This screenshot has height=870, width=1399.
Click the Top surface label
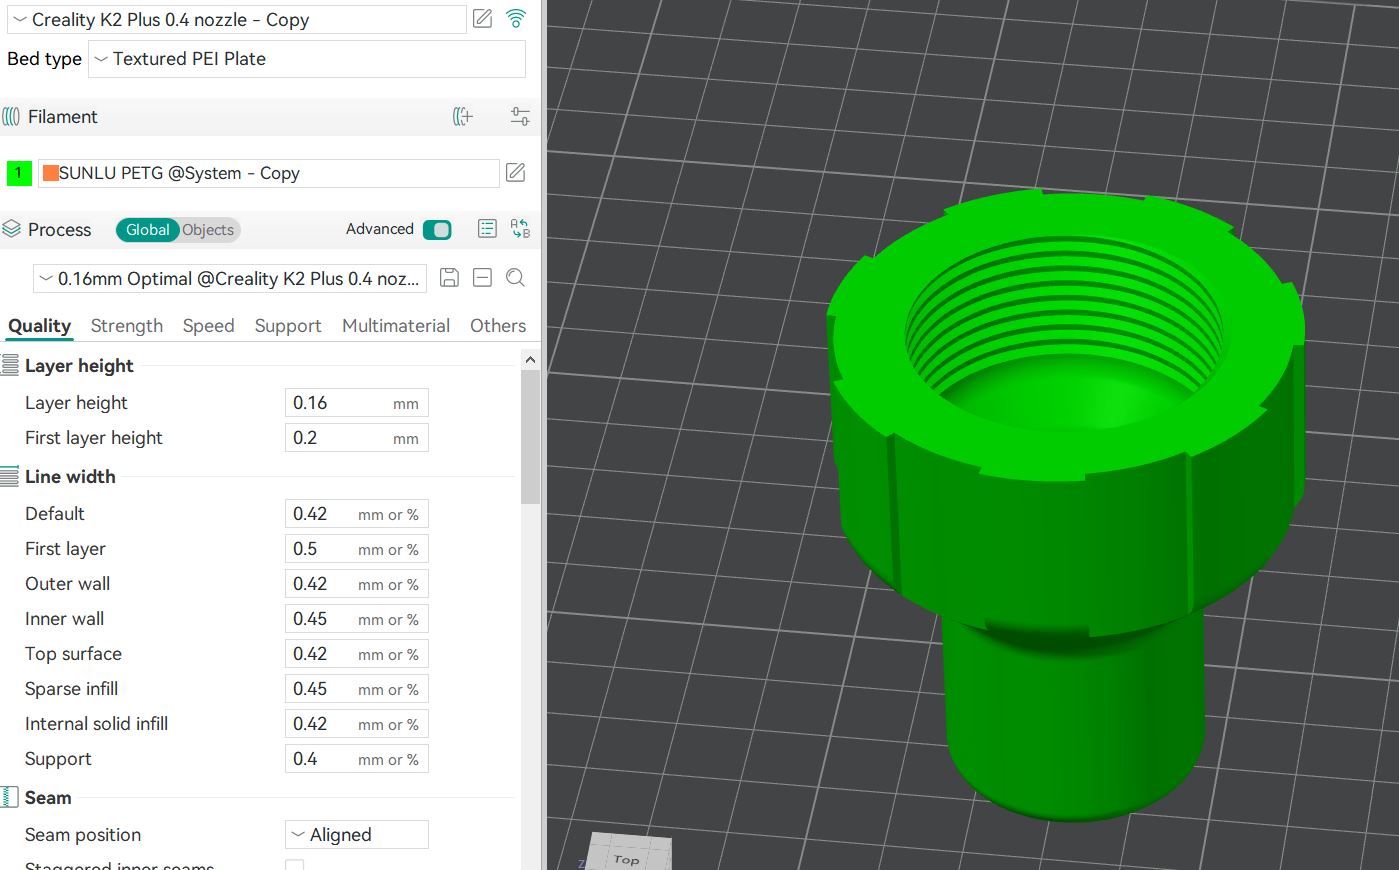pyautogui.click(x=73, y=654)
